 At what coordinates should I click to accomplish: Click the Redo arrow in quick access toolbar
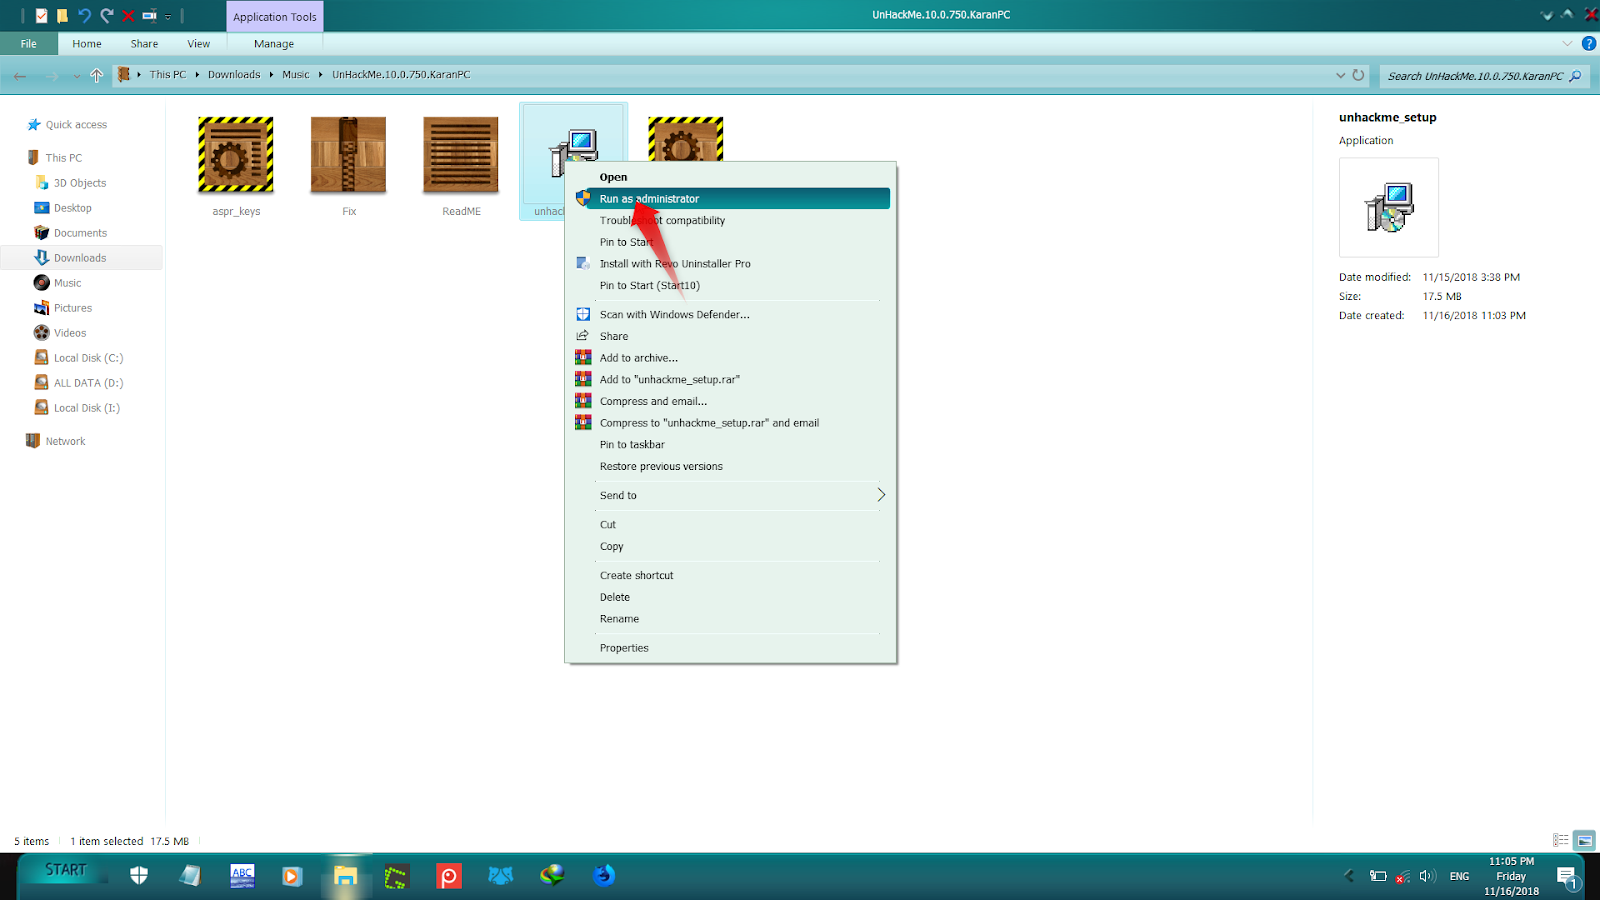(x=106, y=15)
